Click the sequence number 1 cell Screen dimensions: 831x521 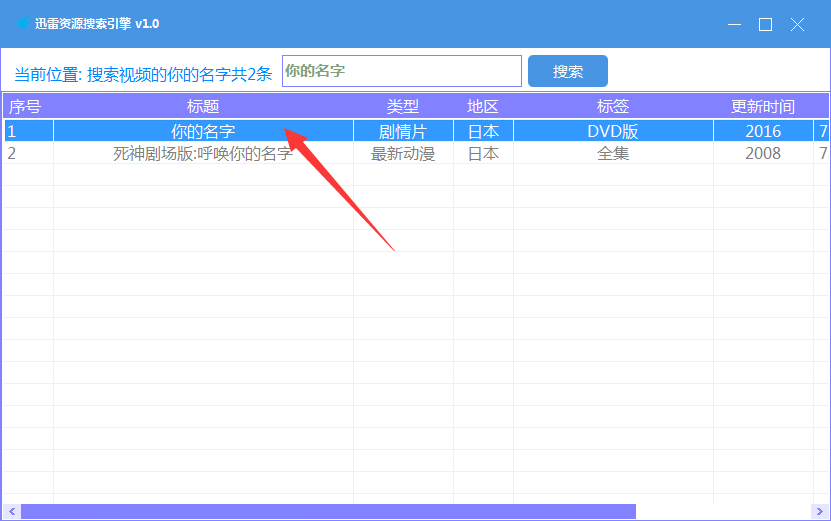point(29,131)
